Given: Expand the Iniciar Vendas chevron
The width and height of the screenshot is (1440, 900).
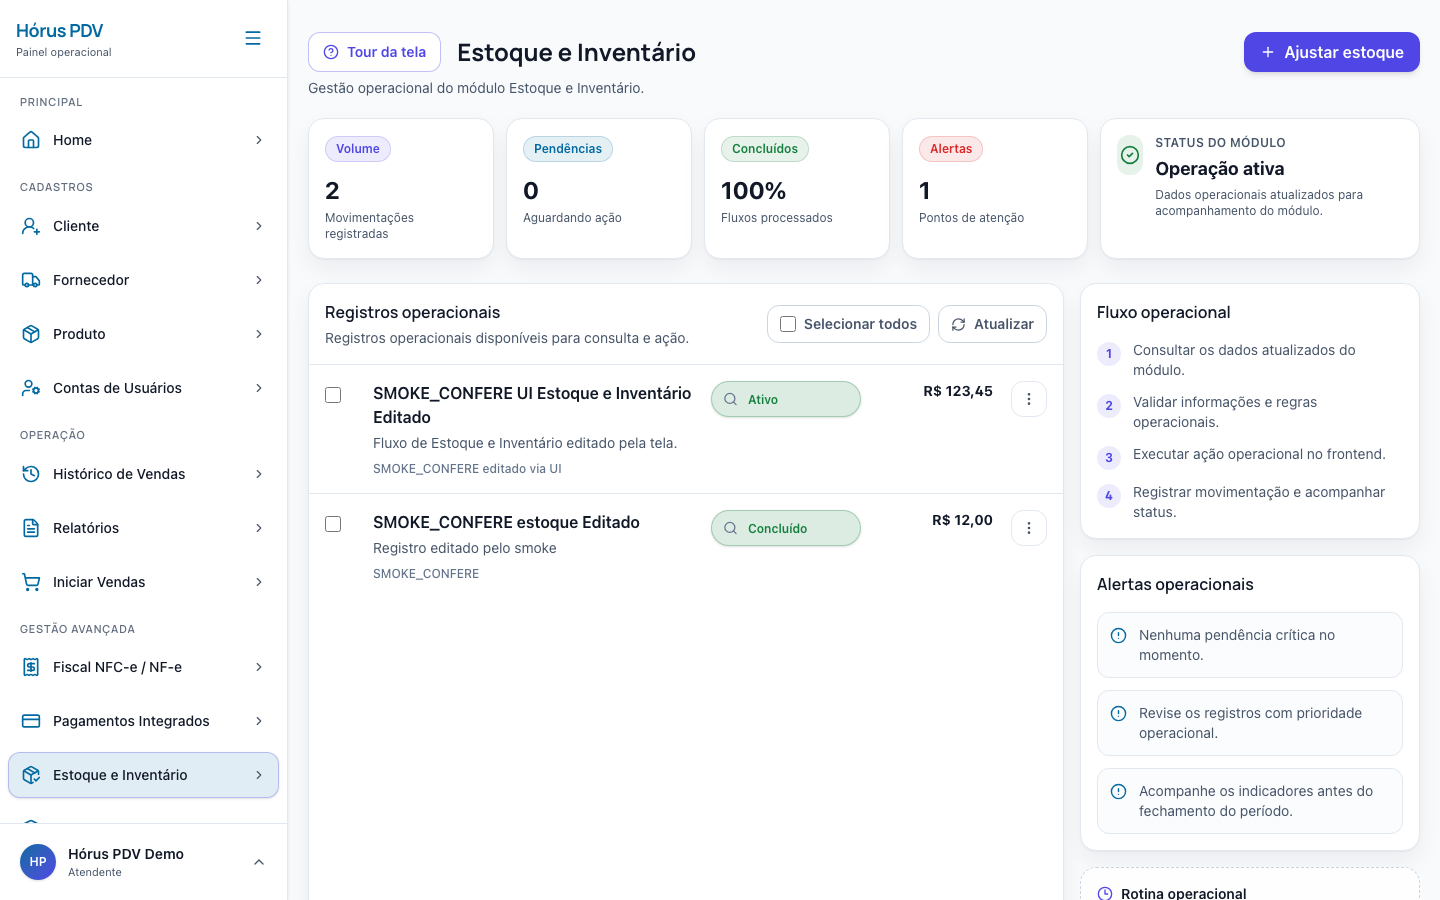Looking at the screenshot, I should pos(259,582).
